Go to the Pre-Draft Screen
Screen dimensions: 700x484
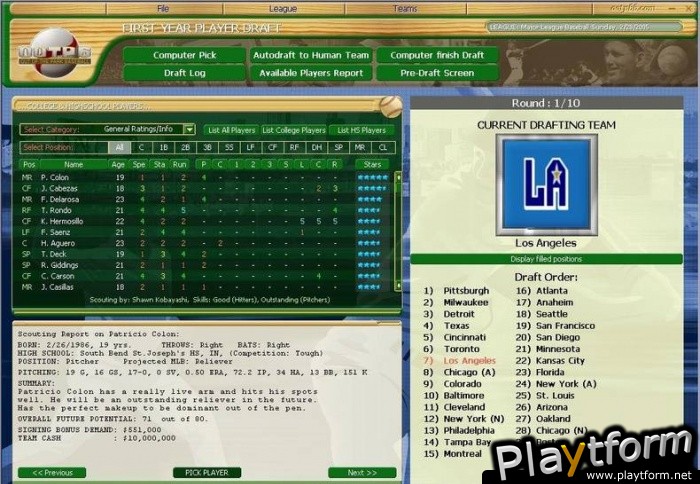[x=437, y=73]
